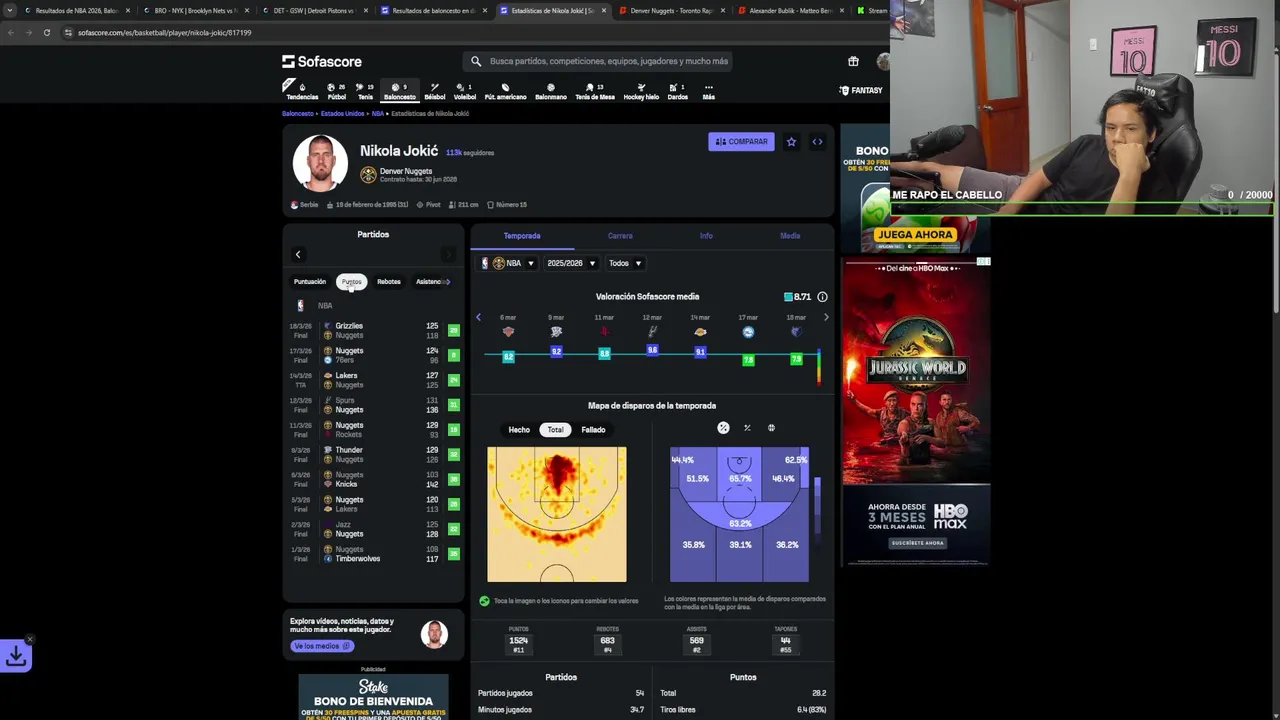Open the Nuggets vs Timberwolves 1/3/26 match

pyautogui.click(x=373, y=554)
